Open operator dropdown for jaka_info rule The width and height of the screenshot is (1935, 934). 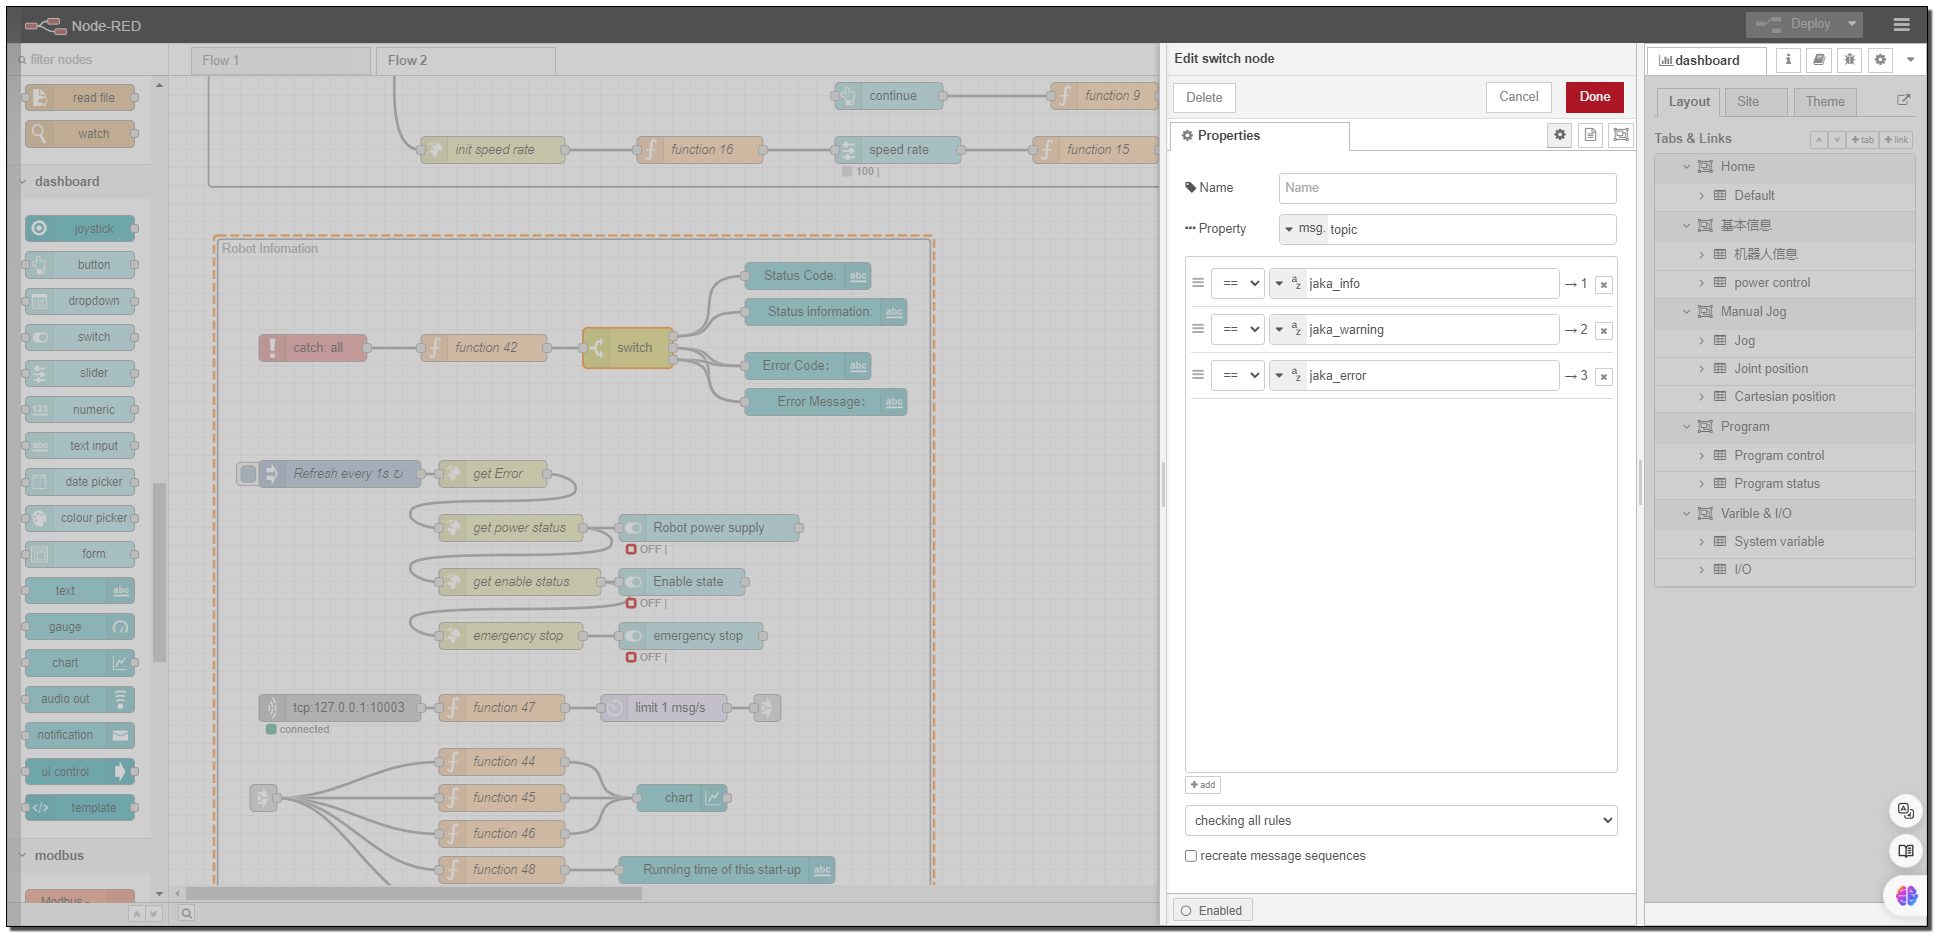[1238, 284]
